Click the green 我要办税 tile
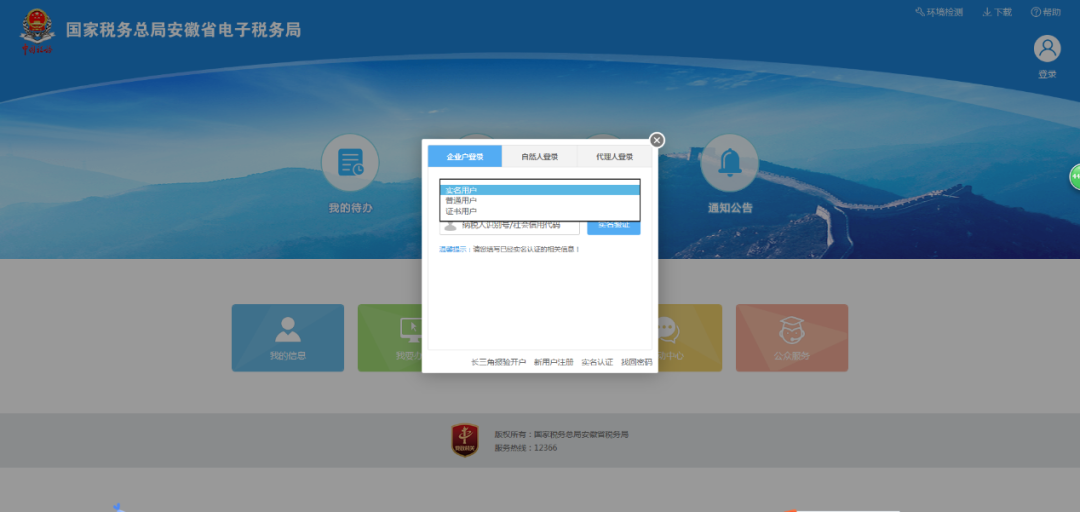Screen dimensions: 1080x512 pyautogui.click(x=390, y=338)
